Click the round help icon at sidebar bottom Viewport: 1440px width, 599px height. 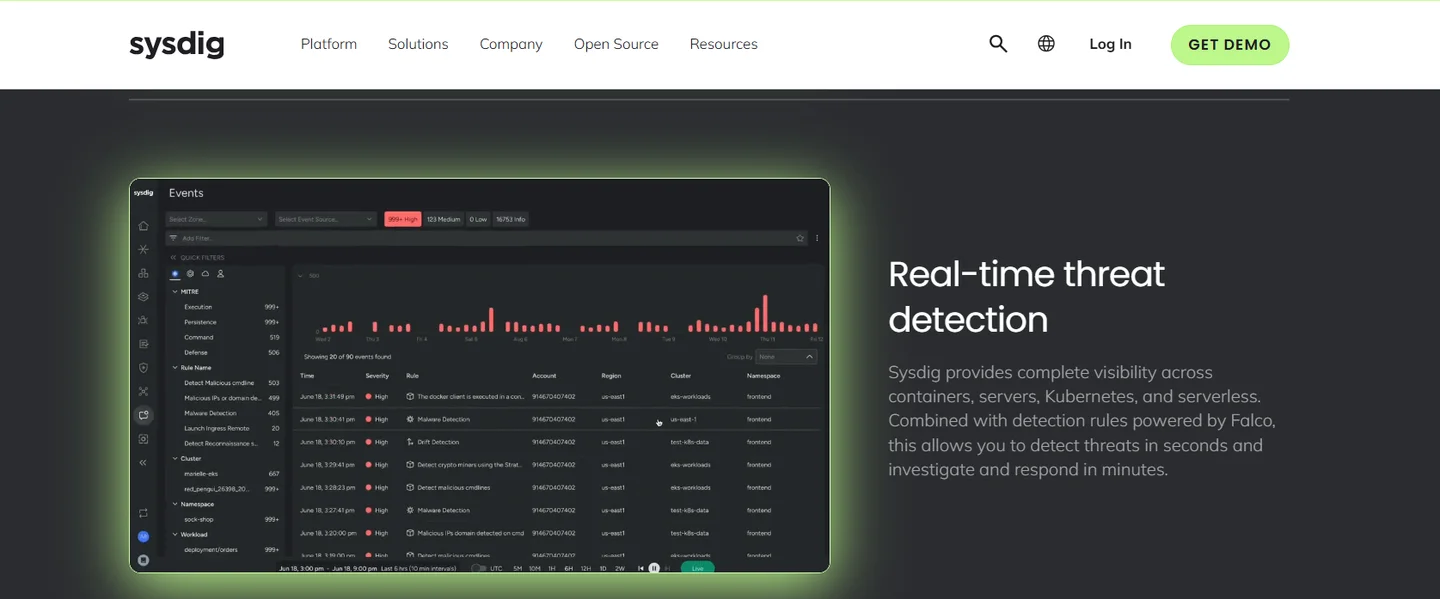pos(144,560)
